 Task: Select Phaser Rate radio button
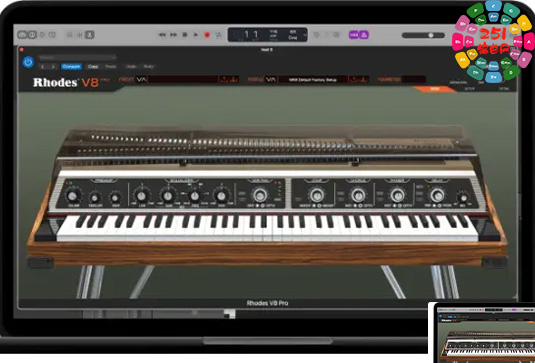click(x=395, y=206)
